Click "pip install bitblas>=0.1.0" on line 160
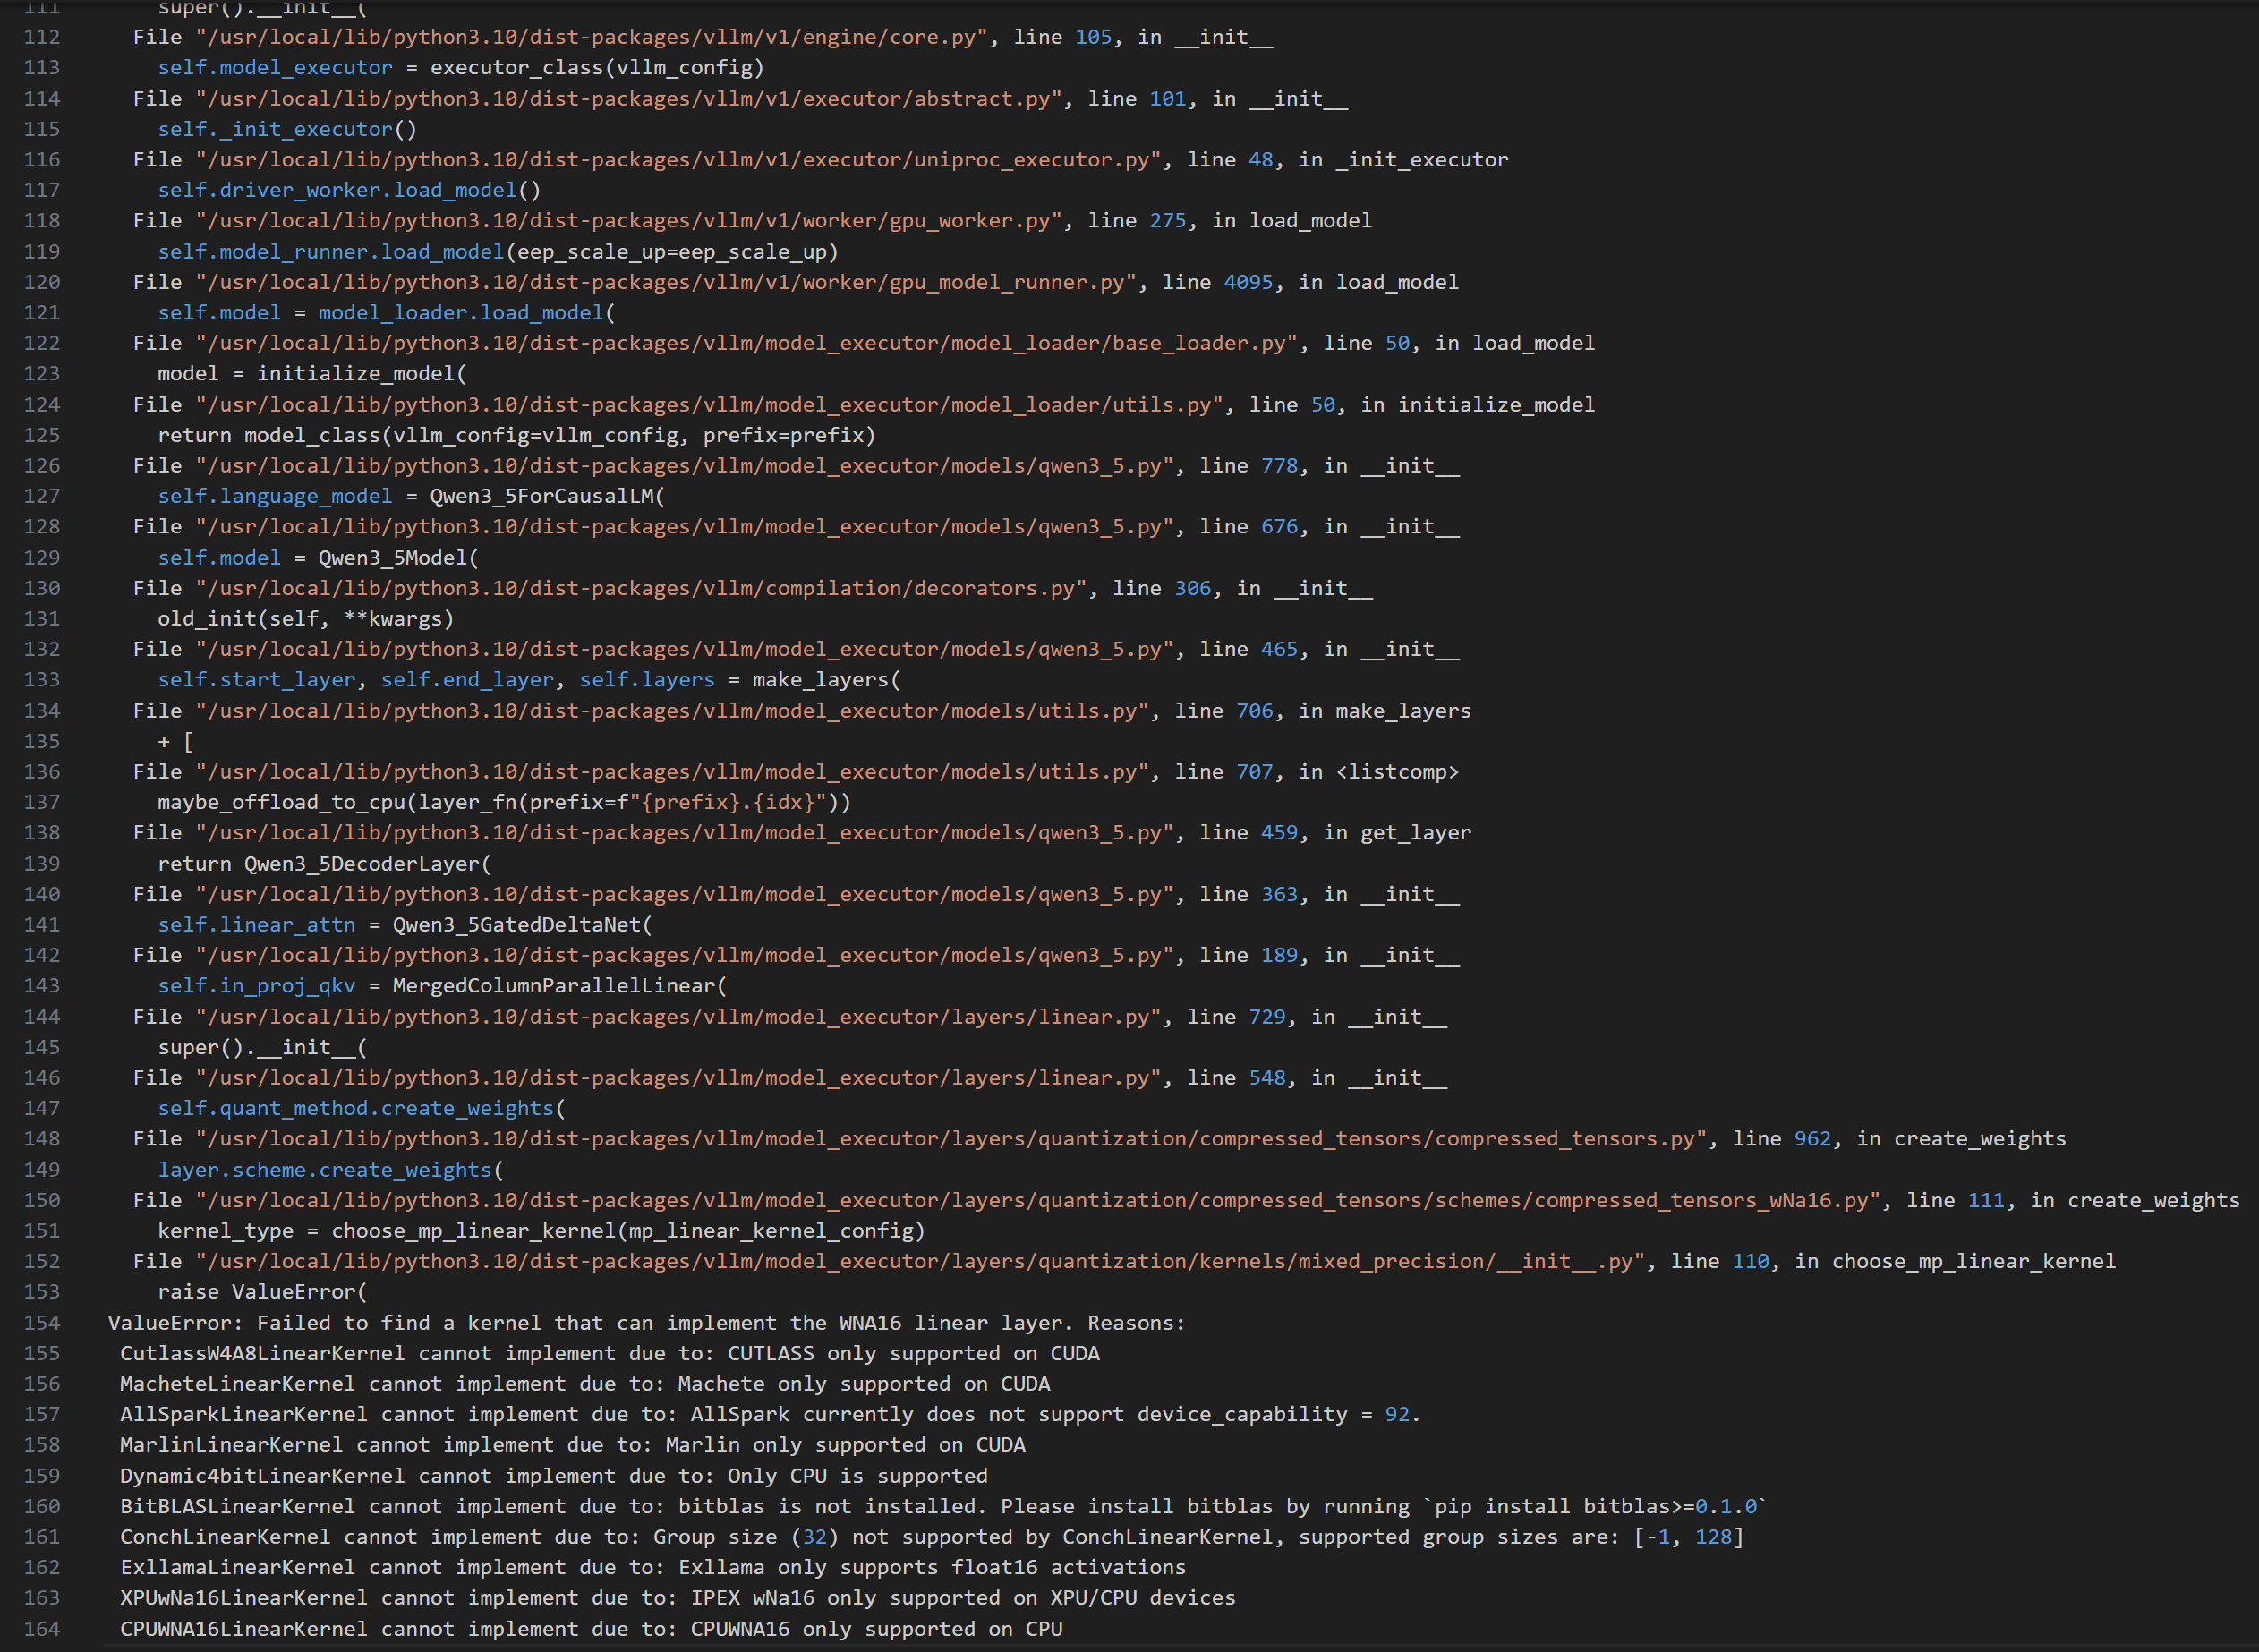This screenshot has height=1652, width=2259. (x=1596, y=1507)
